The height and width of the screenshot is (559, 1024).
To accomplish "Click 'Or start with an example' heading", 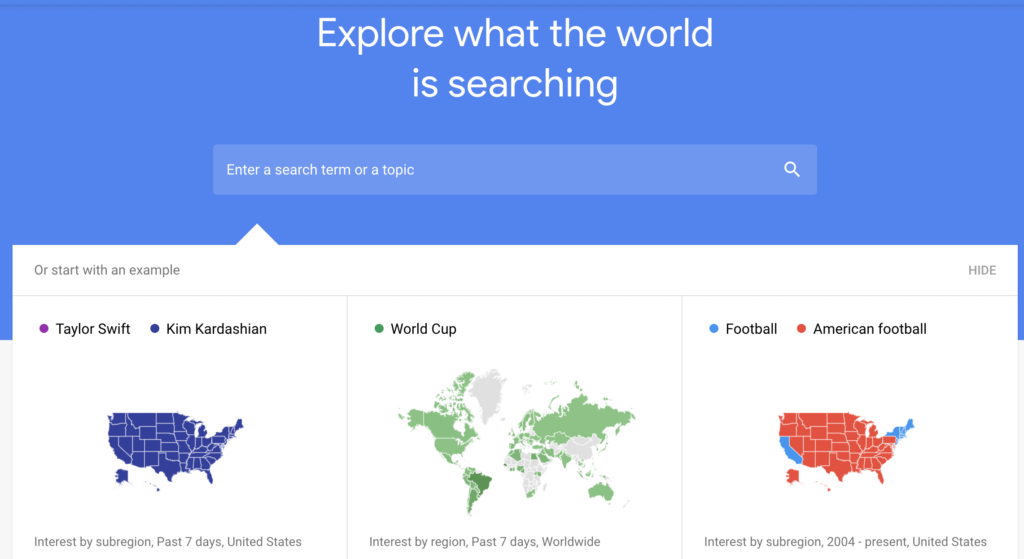I will click(x=107, y=270).
